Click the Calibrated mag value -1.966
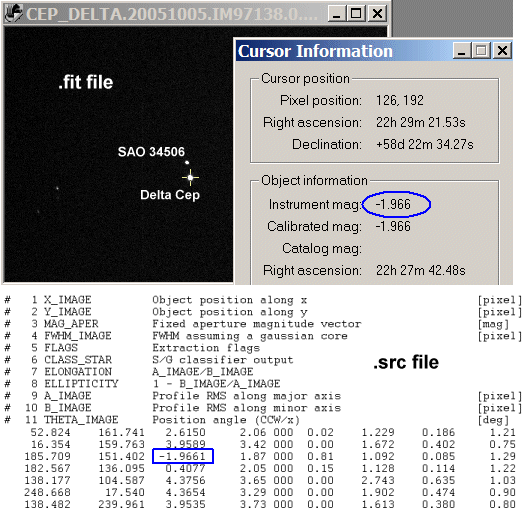 393,226
